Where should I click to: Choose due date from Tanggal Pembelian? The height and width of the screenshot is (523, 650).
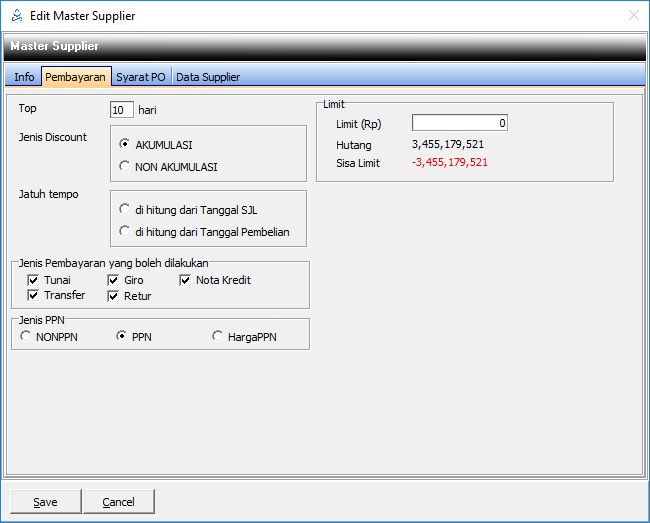coord(125,232)
